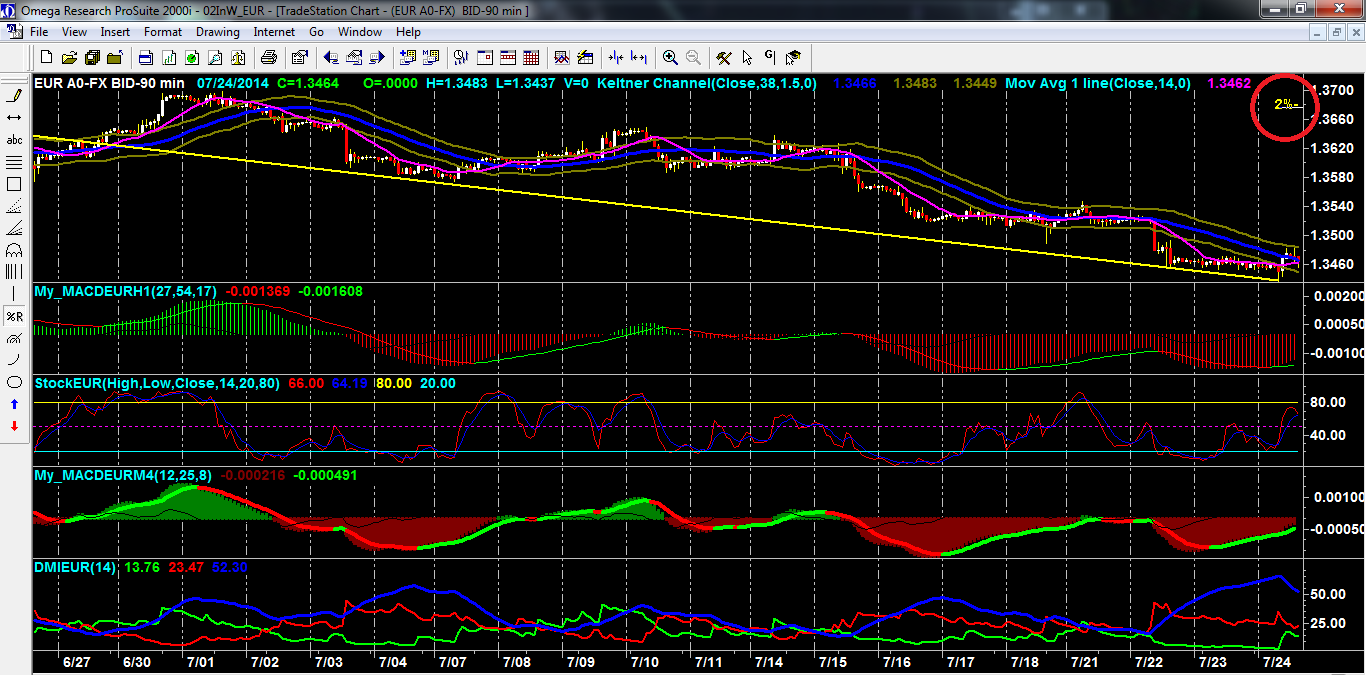Go back with the left arrow monitor icon

(x=330, y=57)
